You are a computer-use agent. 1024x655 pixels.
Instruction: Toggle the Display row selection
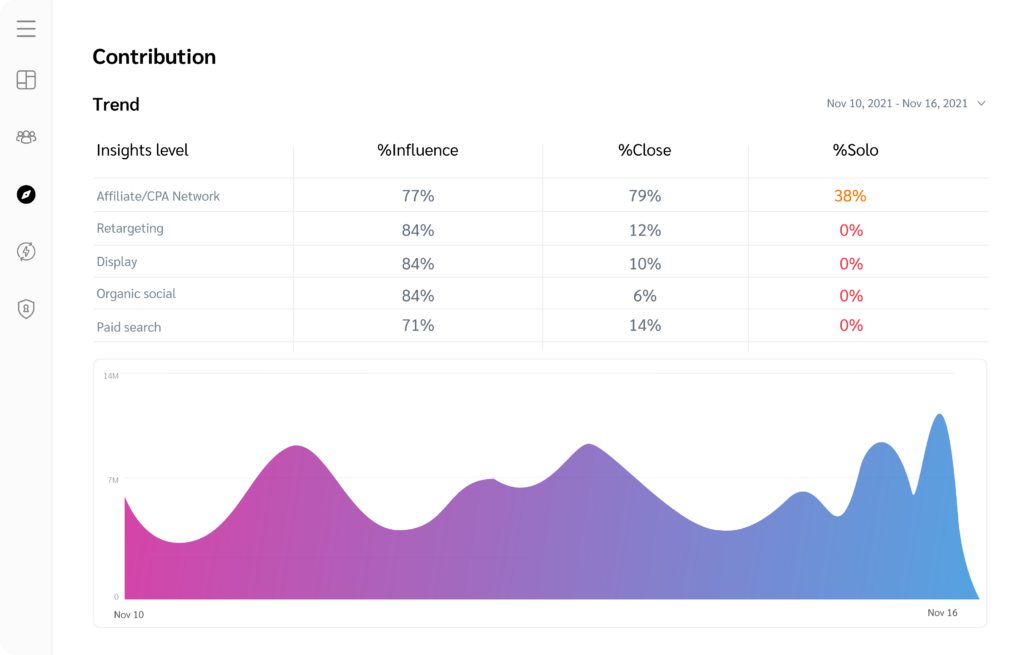[117, 261]
